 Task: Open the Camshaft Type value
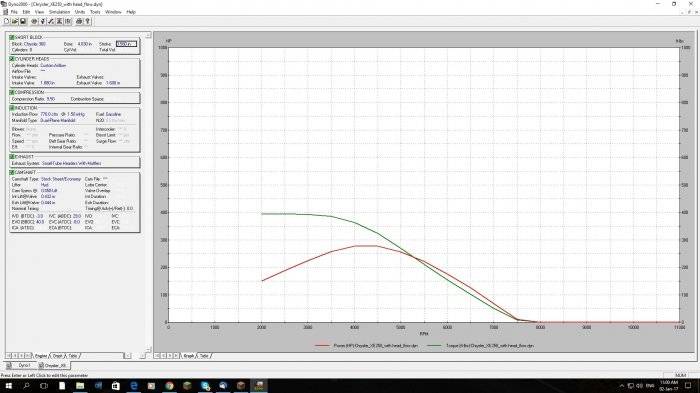[x=61, y=179]
